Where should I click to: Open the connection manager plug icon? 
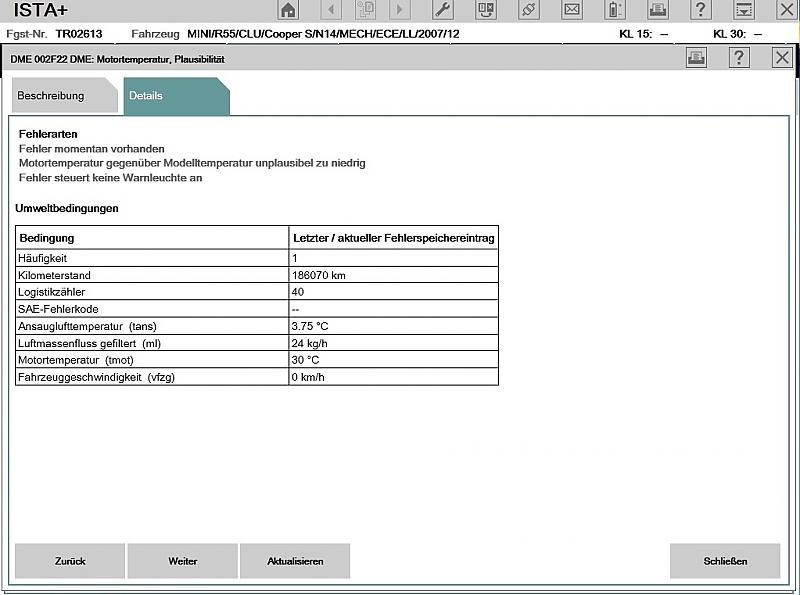click(x=529, y=11)
